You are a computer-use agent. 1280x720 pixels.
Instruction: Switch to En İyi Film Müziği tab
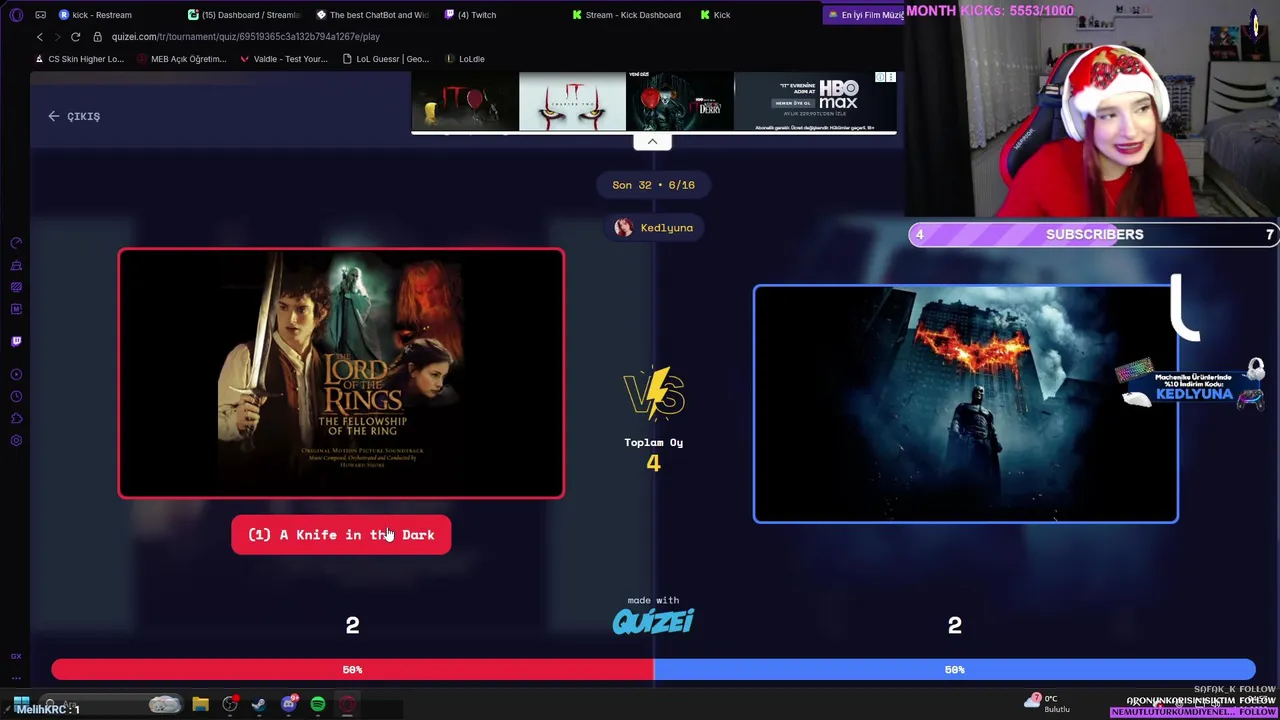point(865,15)
